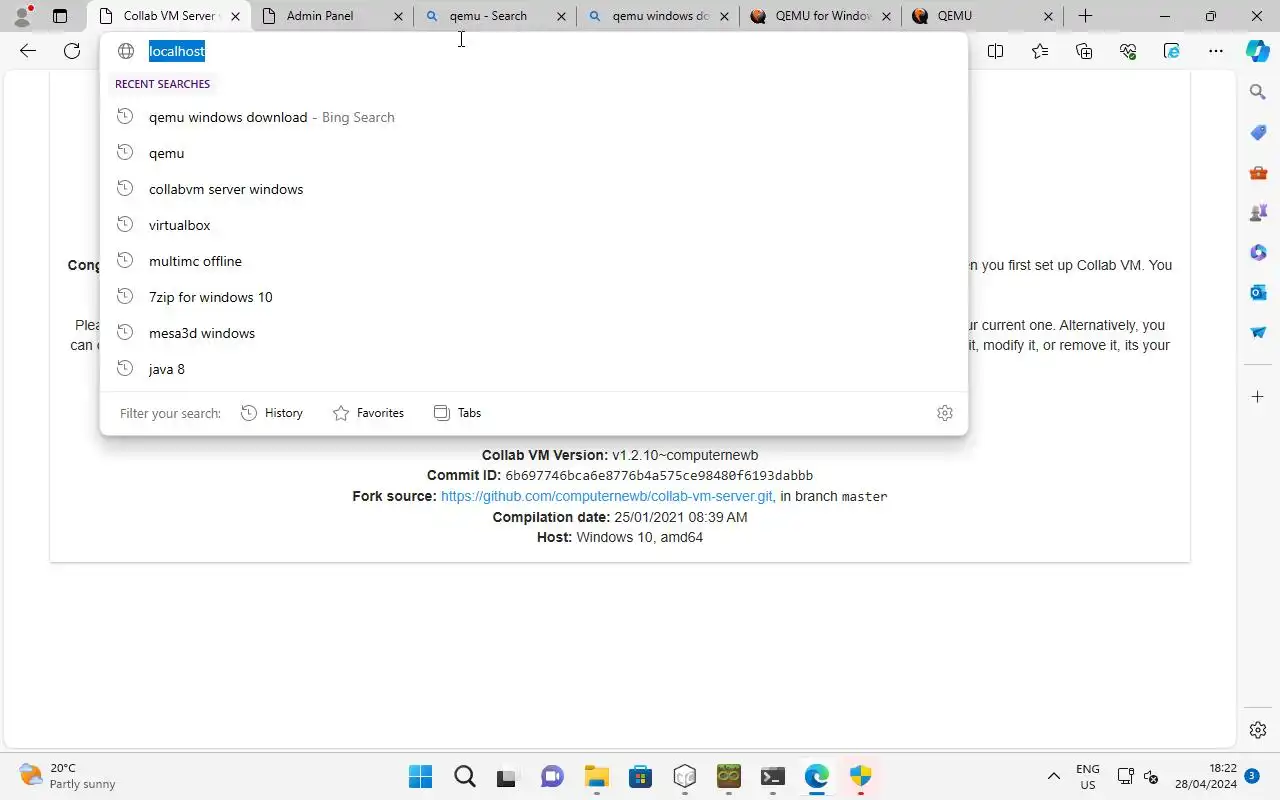The height and width of the screenshot is (800, 1280).
Task: Open Settings and more ellipsis menu
Action: [x=1216, y=51]
